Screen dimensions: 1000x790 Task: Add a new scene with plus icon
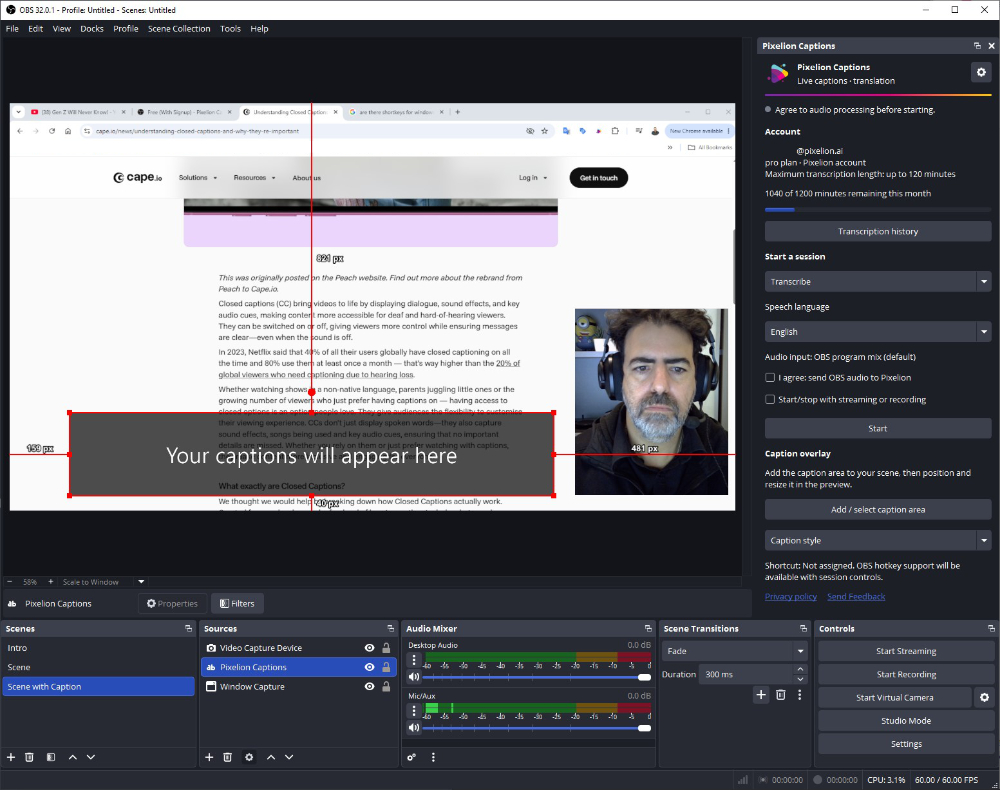pos(11,757)
